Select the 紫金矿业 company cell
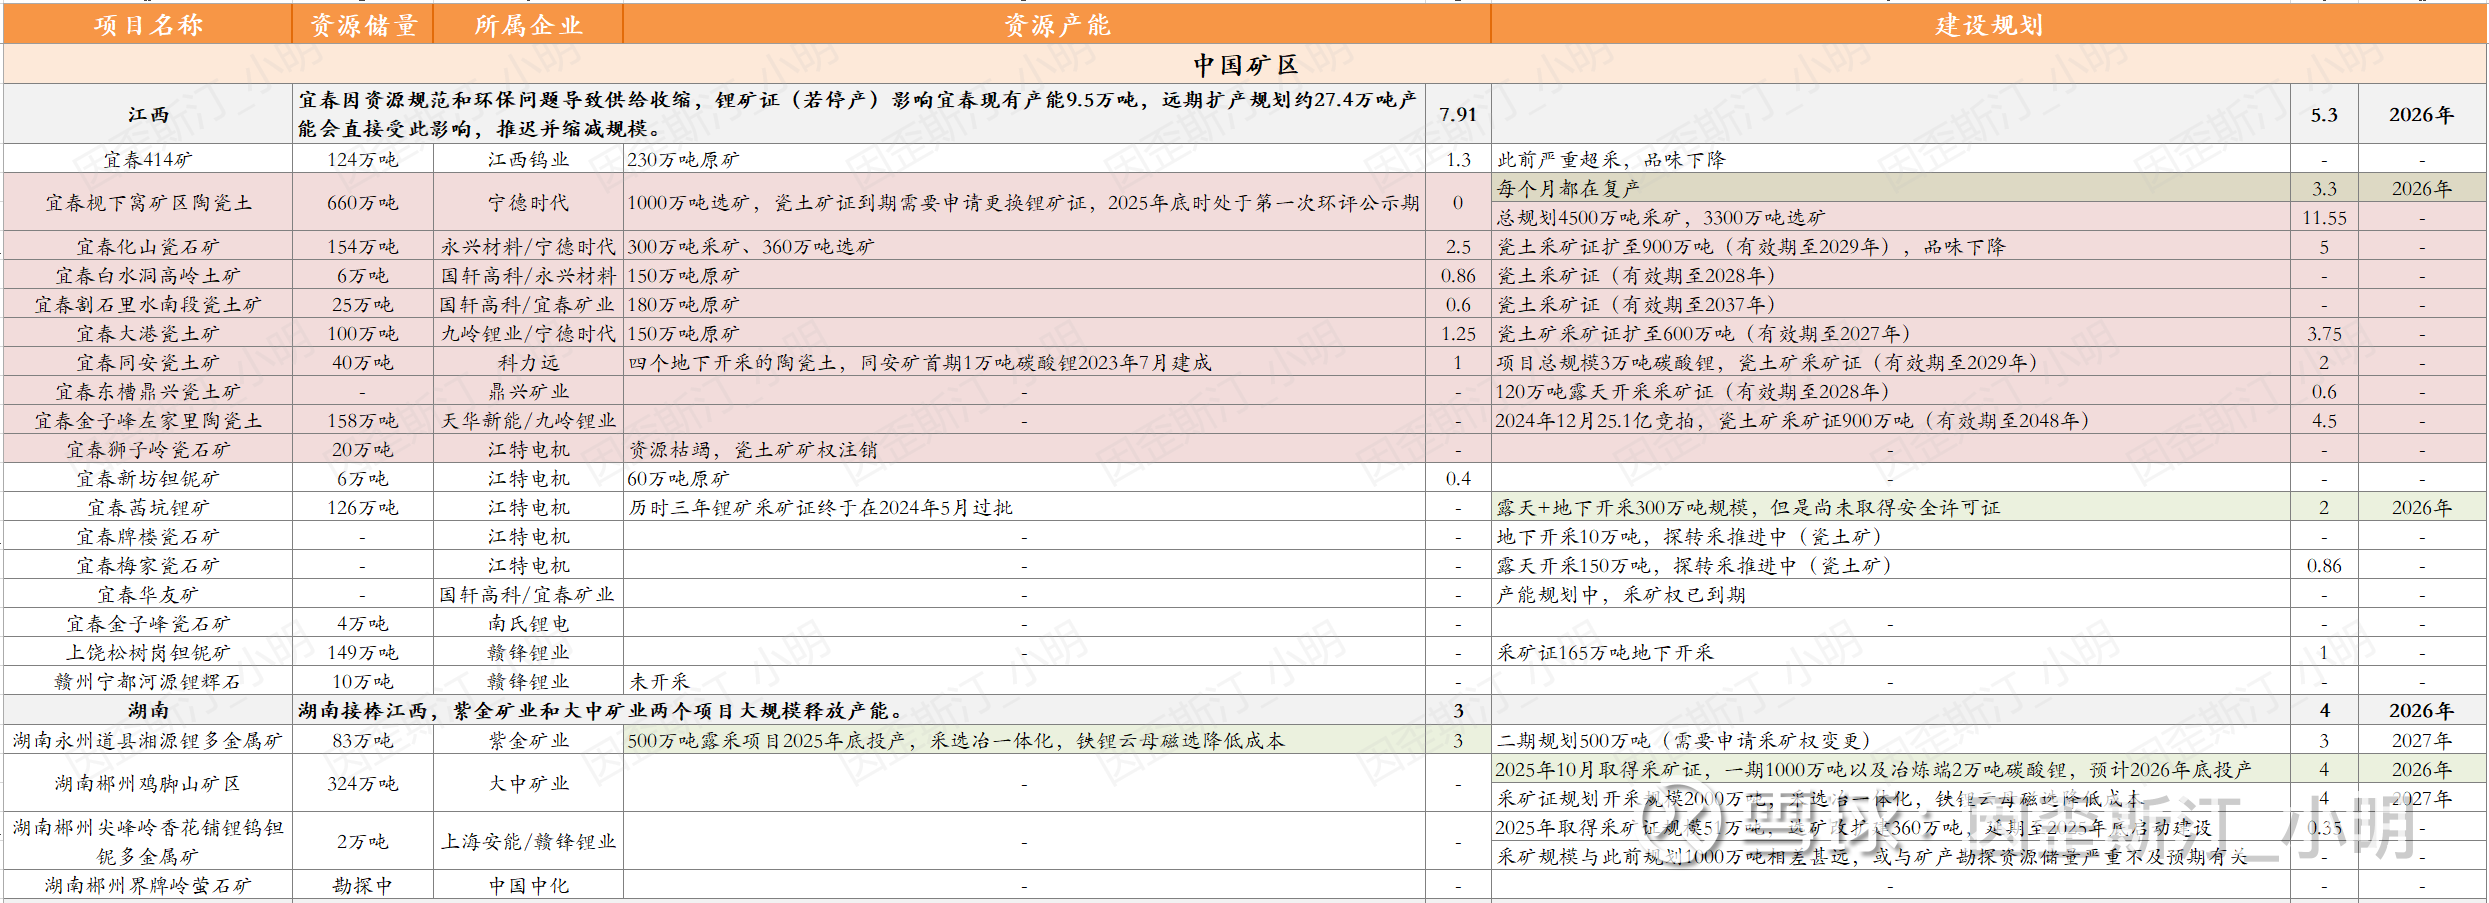Screen dimensions: 2489x903 point(528,740)
